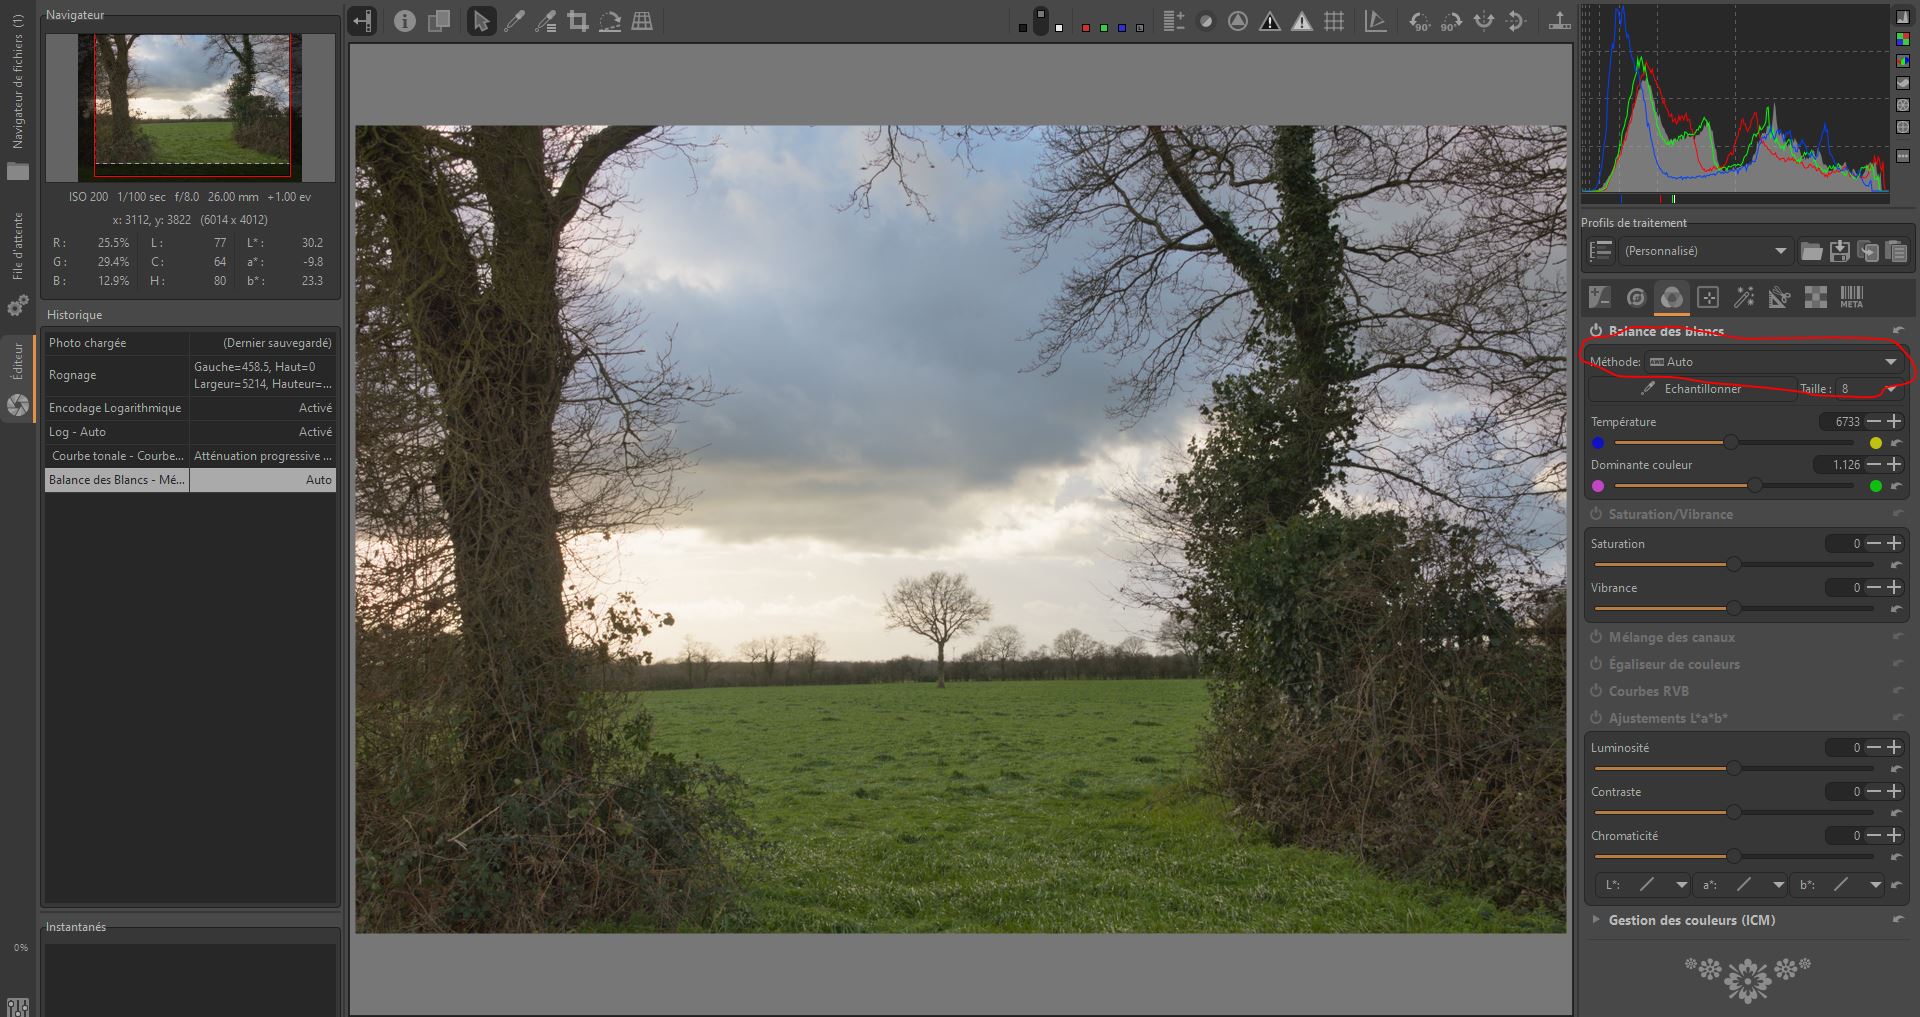Switch to the Exposure tools tab

pyautogui.click(x=1599, y=297)
